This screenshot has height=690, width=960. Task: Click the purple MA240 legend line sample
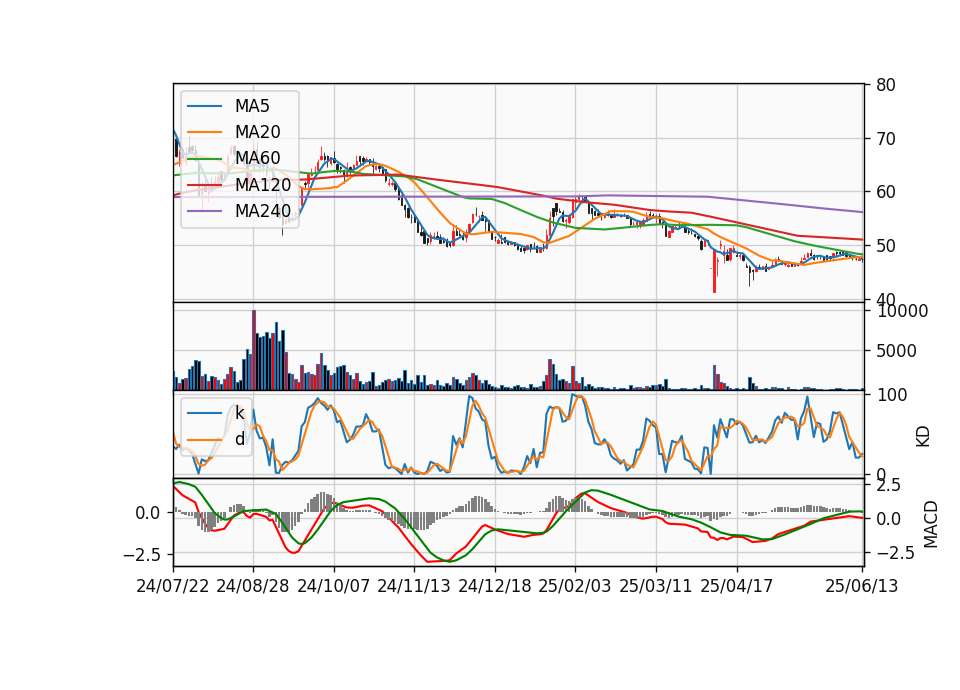tap(204, 211)
